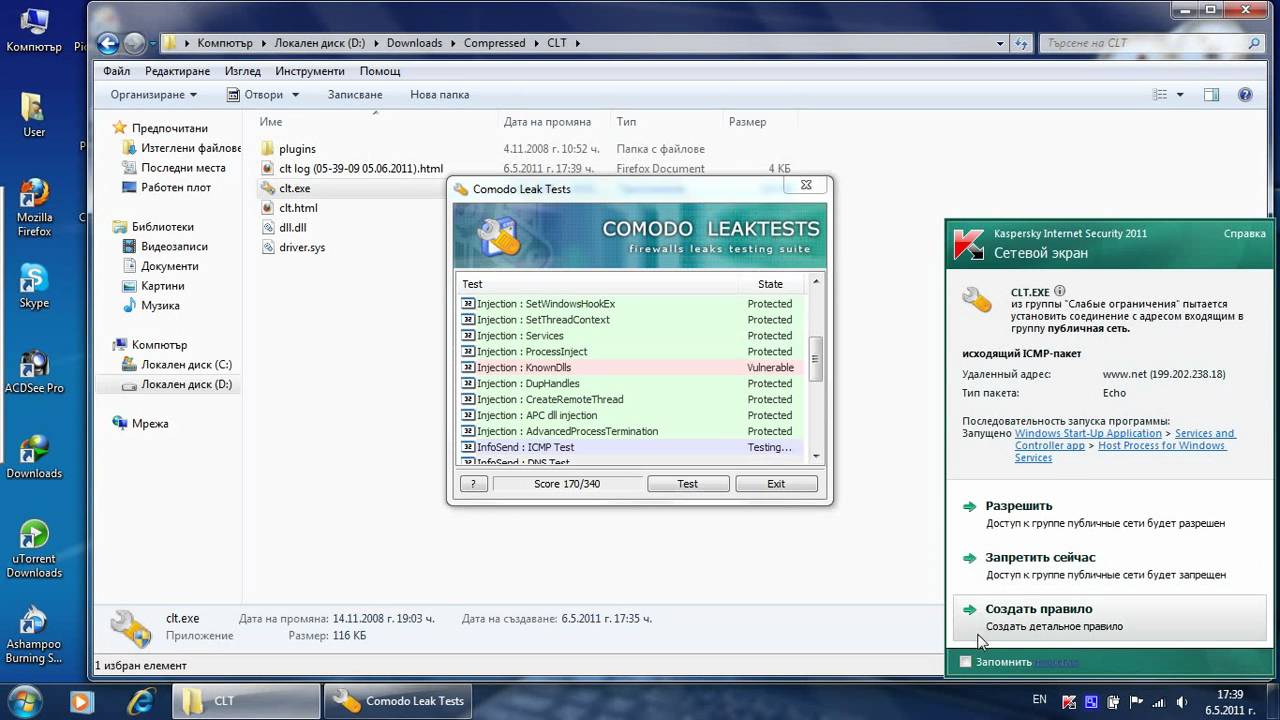Click the scroll down arrow in test list
This screenshot has height=720, width=1280.
pyautogui.click(x=815, y=455)
